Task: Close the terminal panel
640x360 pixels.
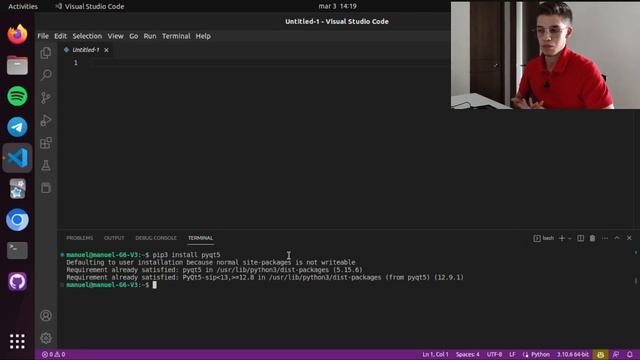Action: (629, 238)
